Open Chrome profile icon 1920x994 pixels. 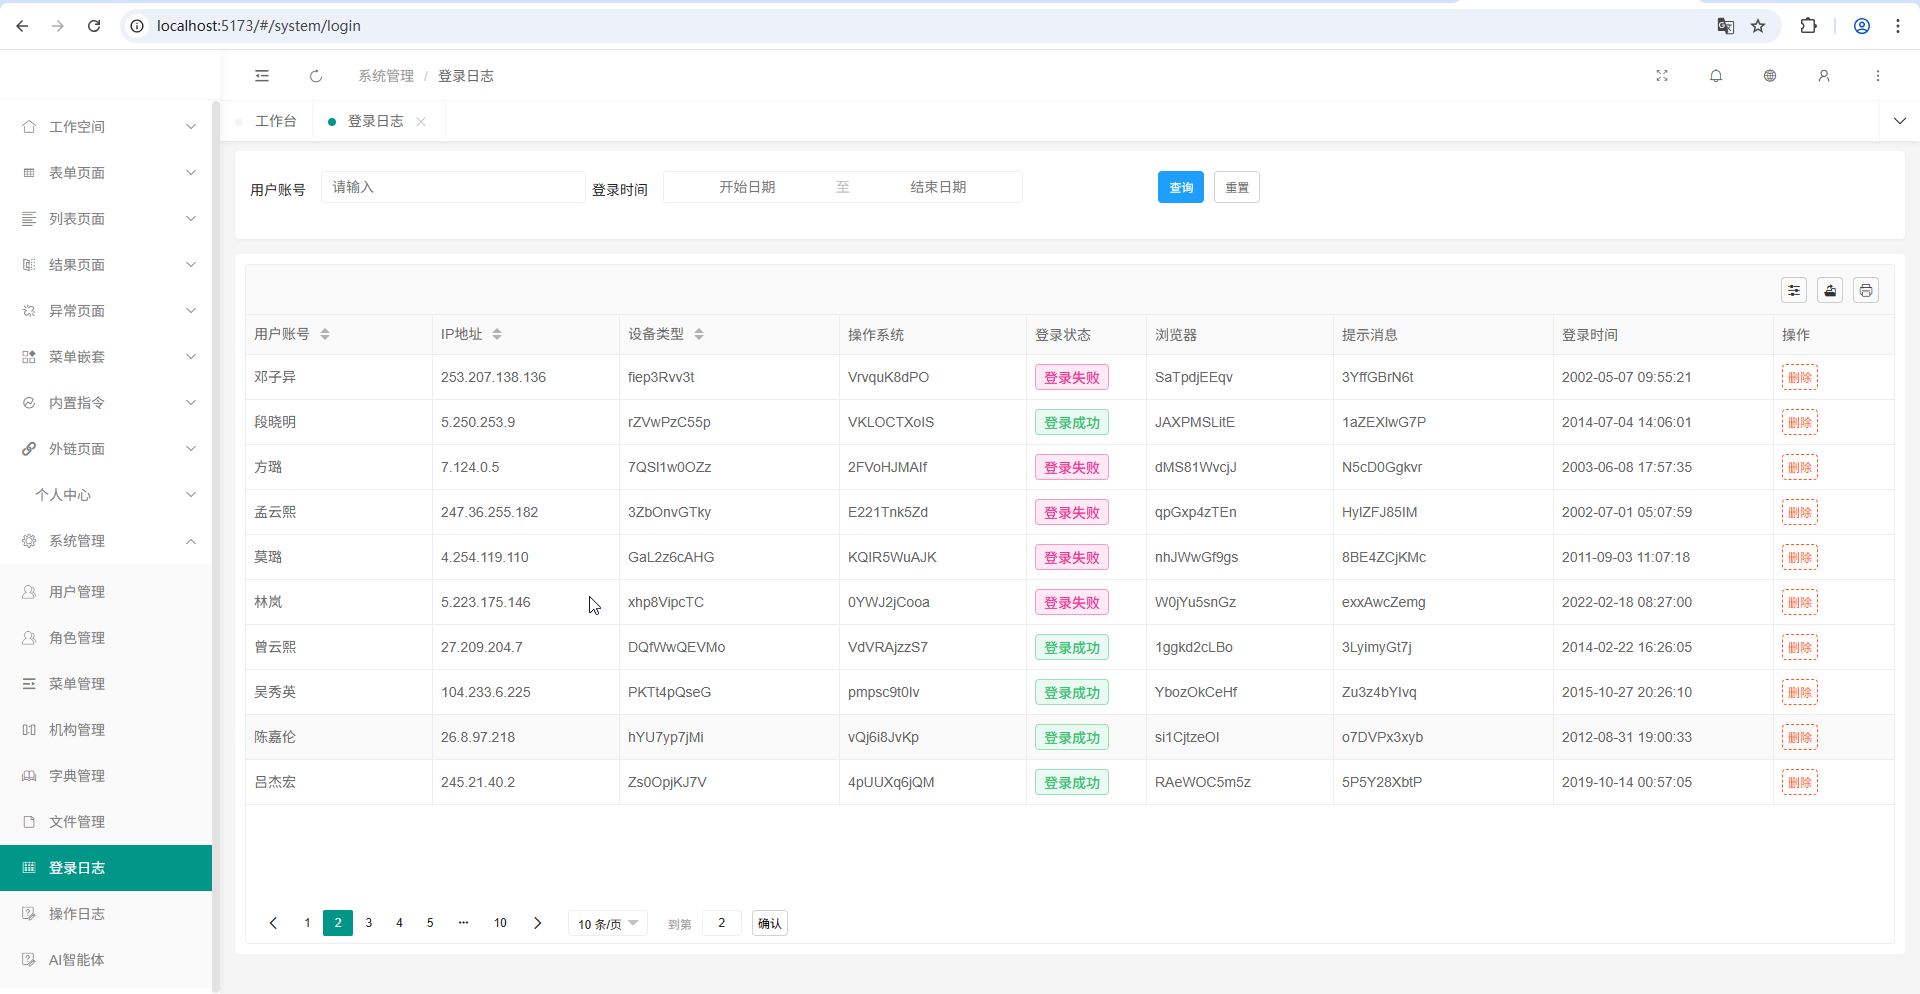1862,26
